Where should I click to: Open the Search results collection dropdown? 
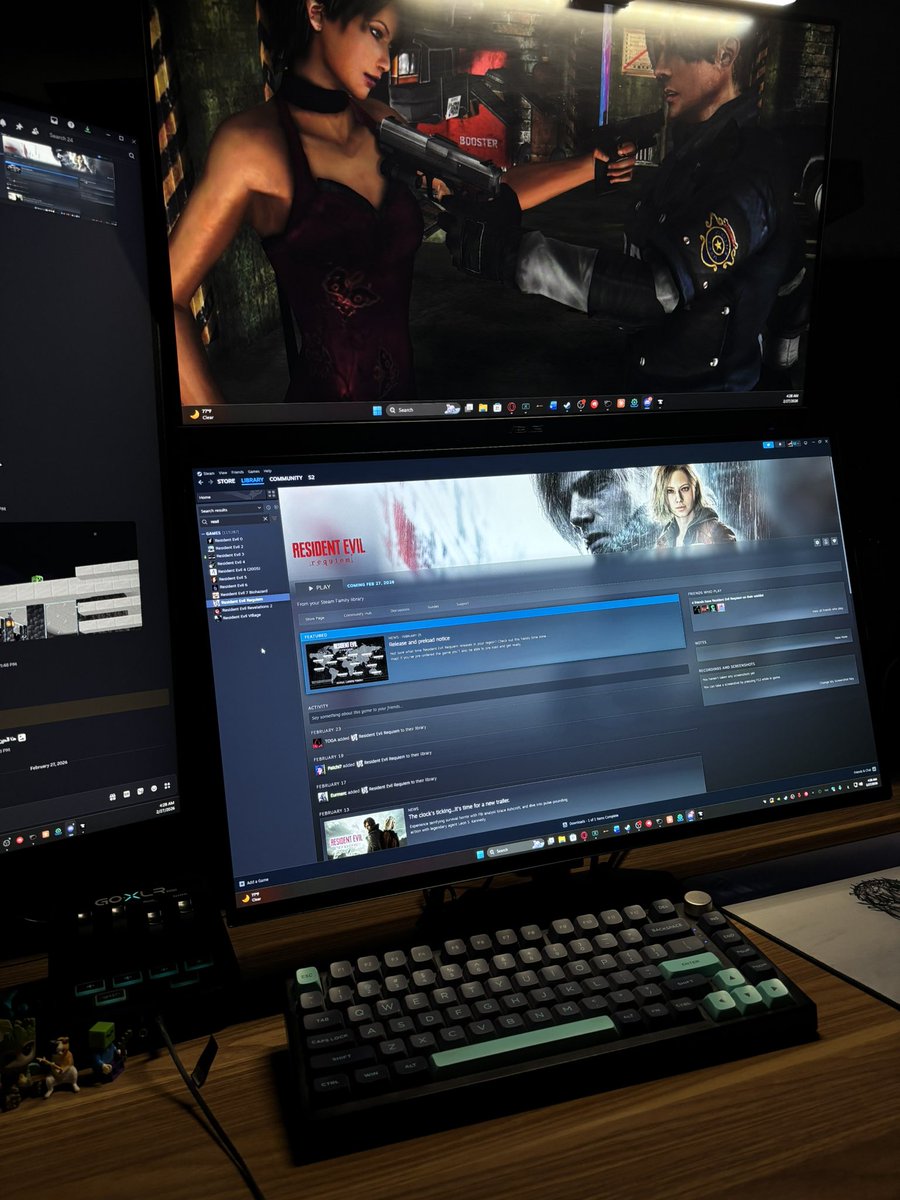[231, 510]
